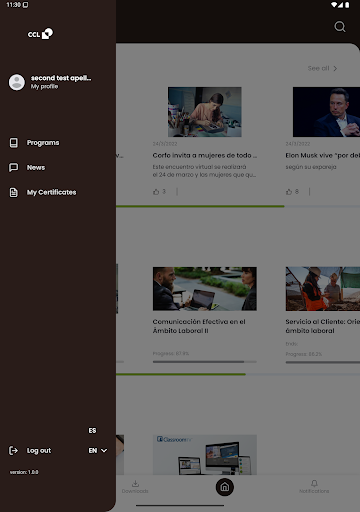Tap the CCL logo in the drawer
This screenshot has height=512, width=360.
coord(40,34)
